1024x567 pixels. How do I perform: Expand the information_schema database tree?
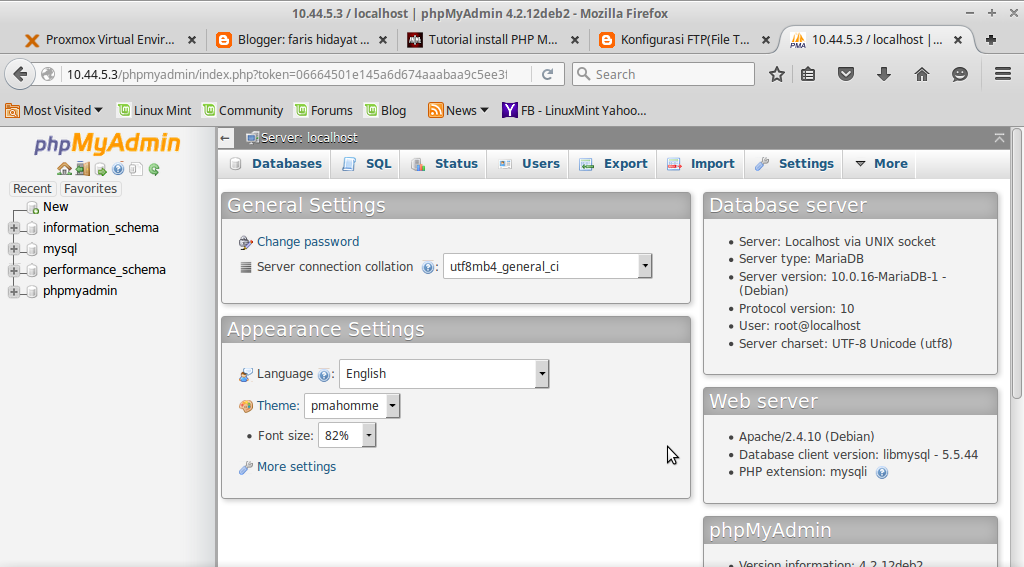tap(13, 228)
